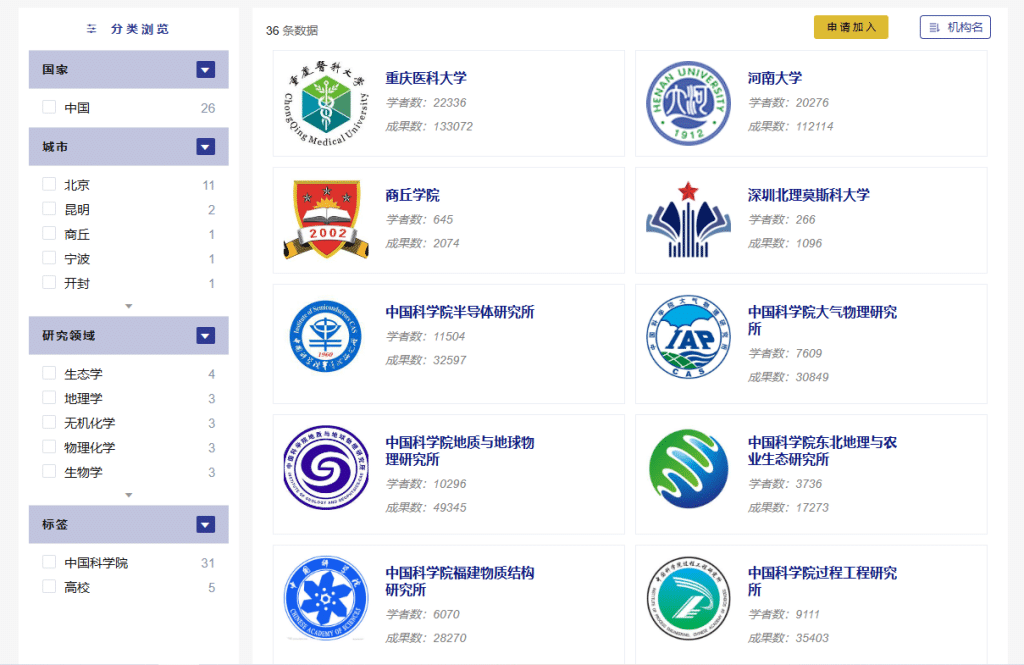Open 中国科学院大气物理研究所 title link
The image size is (1024, 665).
822,320
